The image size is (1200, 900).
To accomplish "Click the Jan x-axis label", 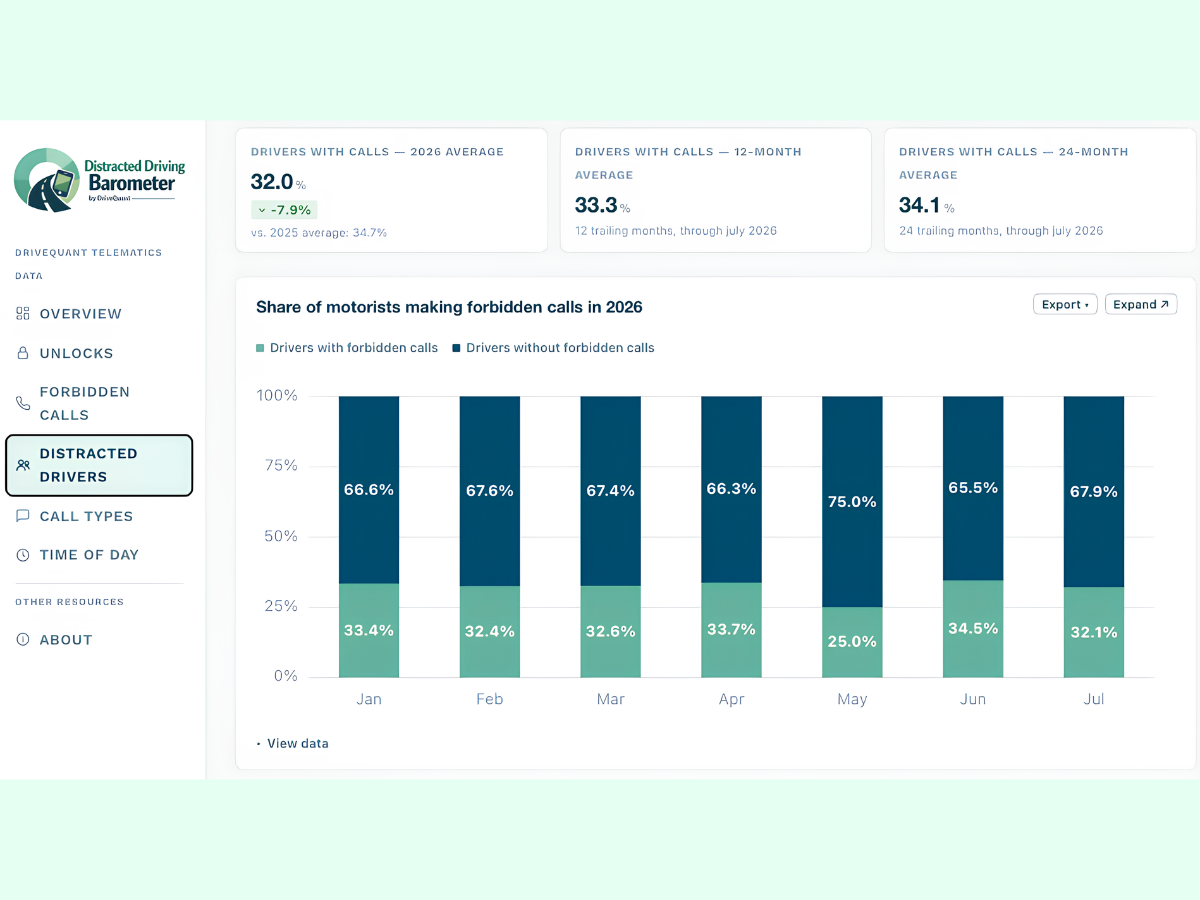I will (369, 699).
